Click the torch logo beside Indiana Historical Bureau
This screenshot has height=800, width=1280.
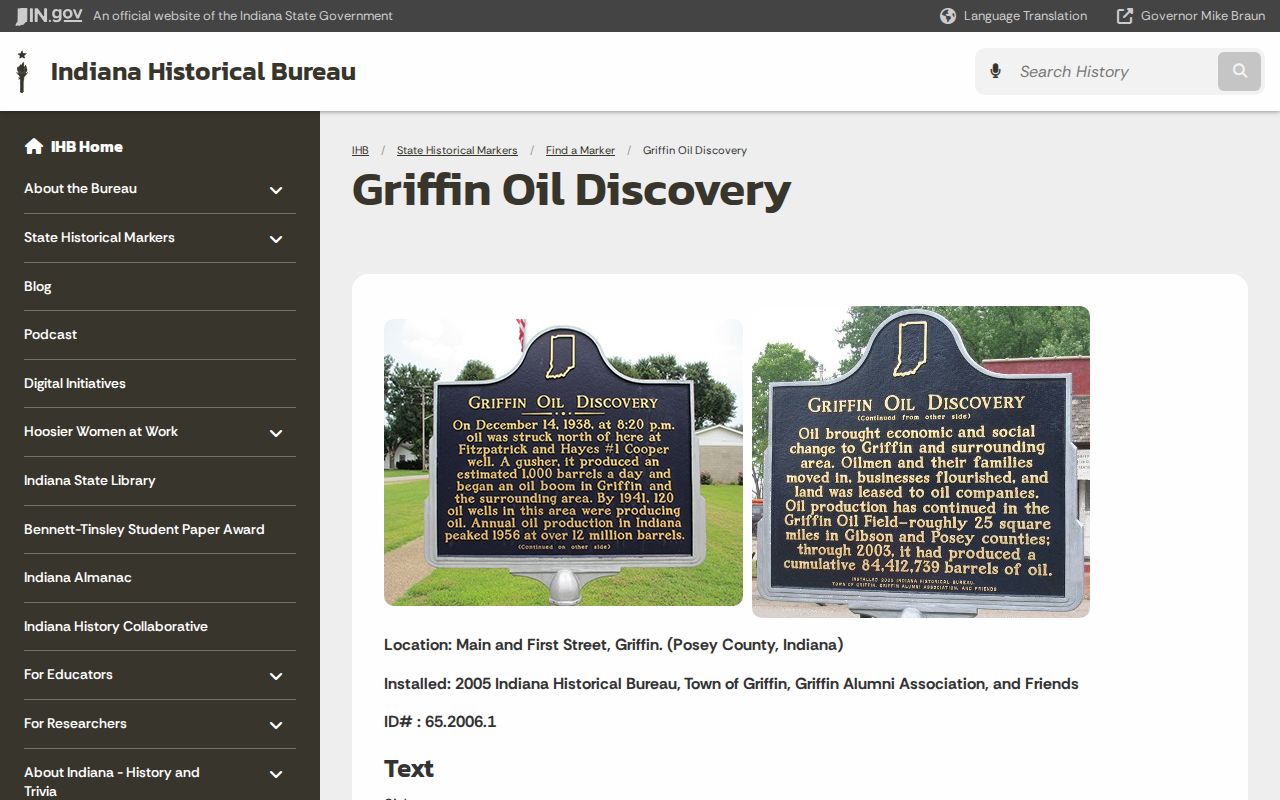tap(22, 72)
